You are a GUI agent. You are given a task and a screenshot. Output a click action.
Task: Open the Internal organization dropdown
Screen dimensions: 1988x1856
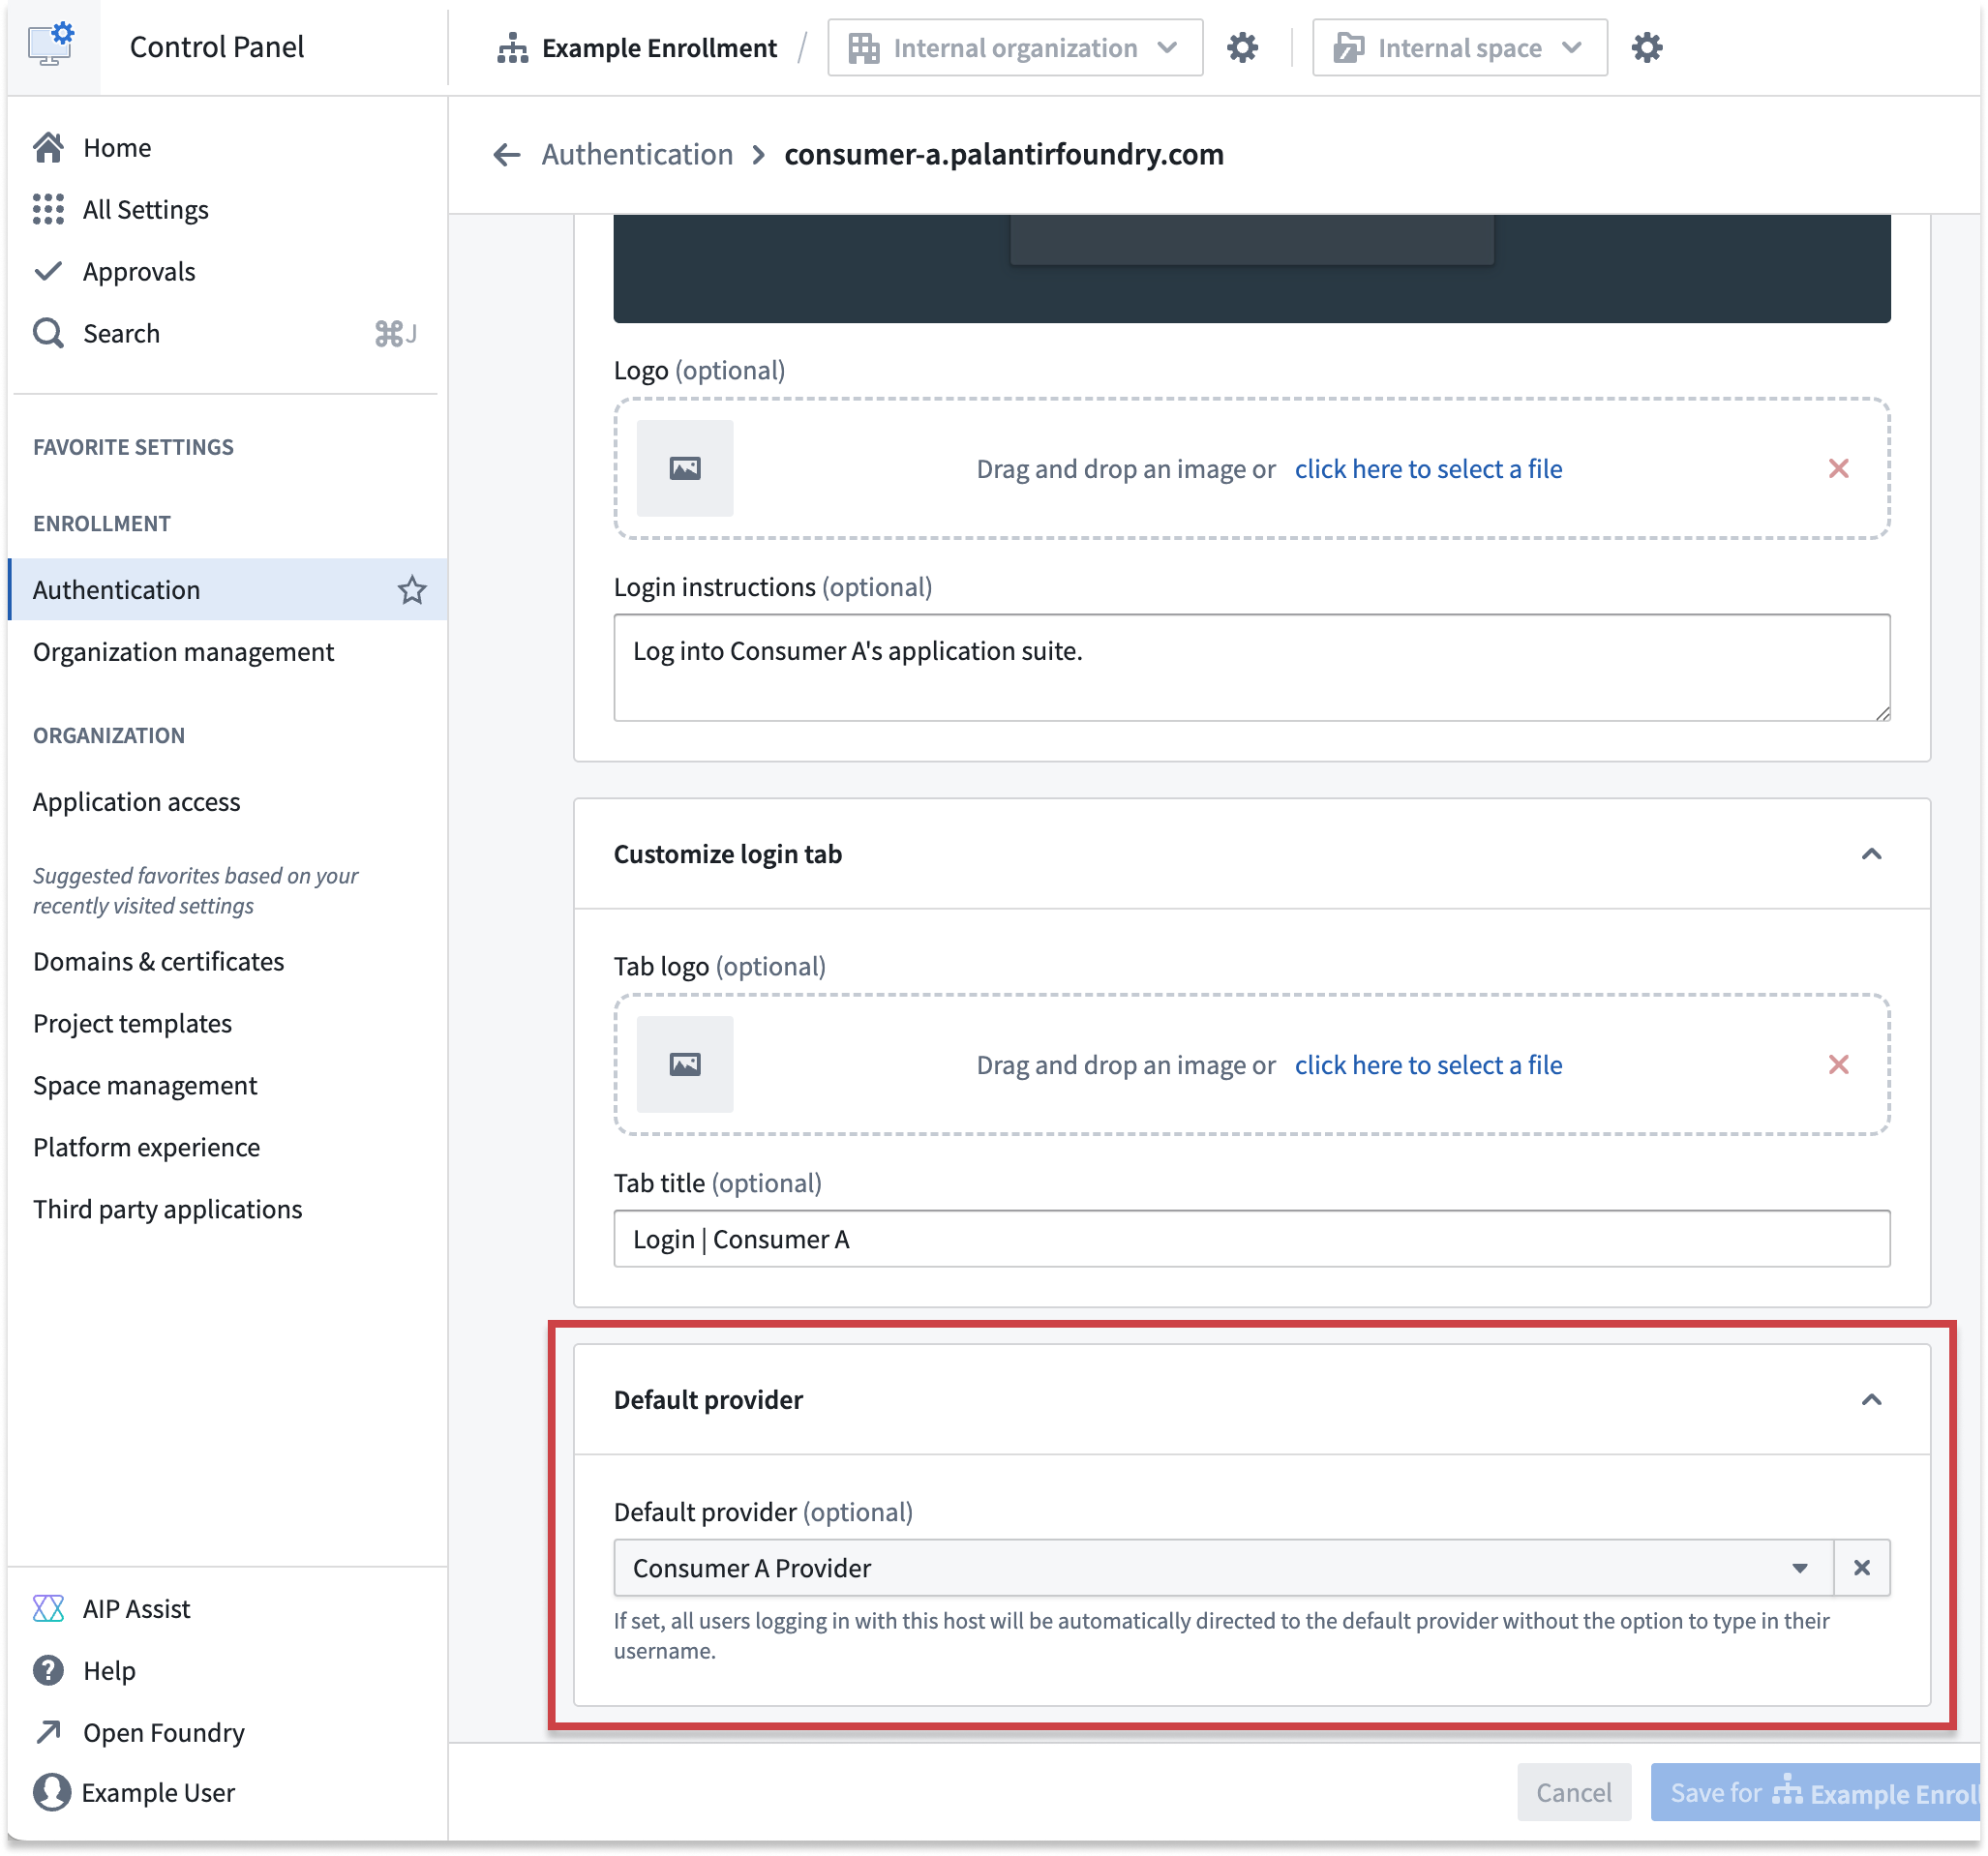click(1015, 48)
